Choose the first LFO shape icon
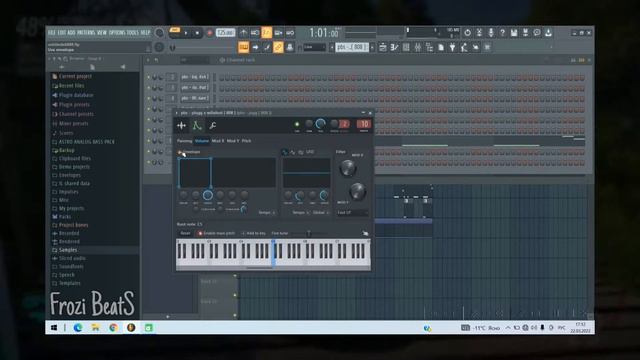The image size is (640, 360). coord(285,152)
